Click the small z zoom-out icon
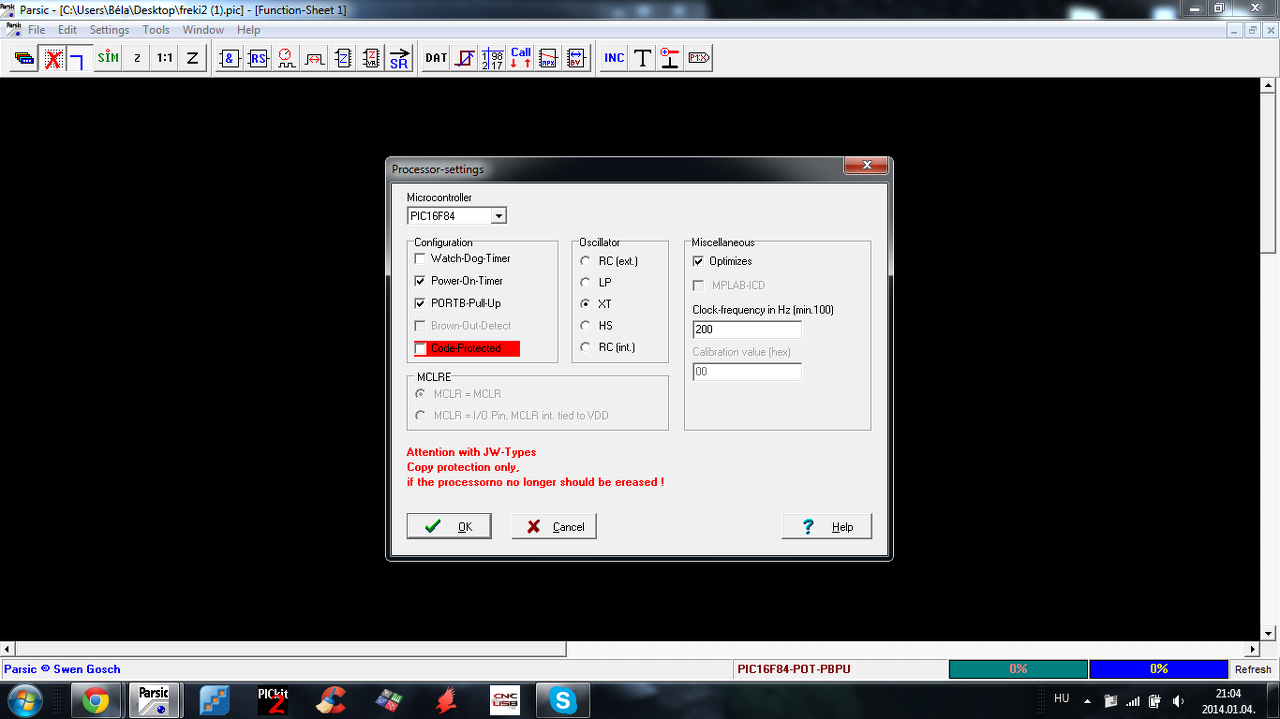The width and height of the screenshot is (1280, 719). pos(137,58)
